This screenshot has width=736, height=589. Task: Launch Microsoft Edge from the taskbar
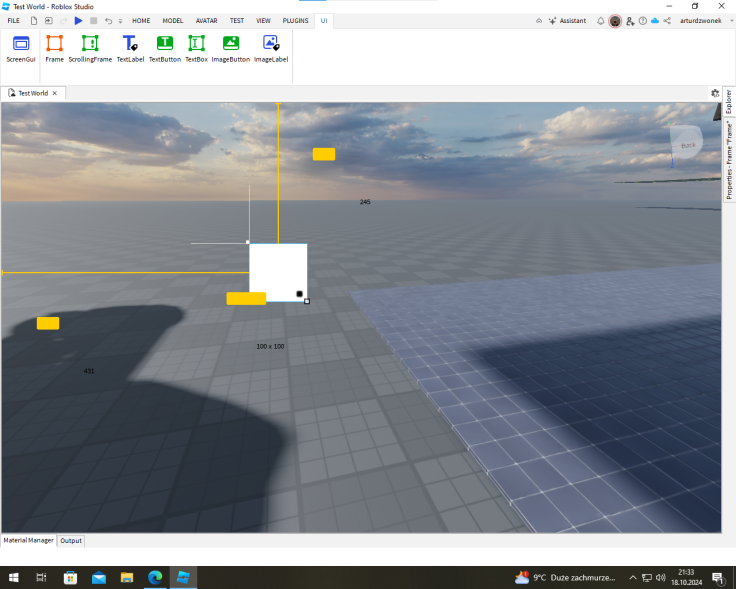[x=155, y=577]
